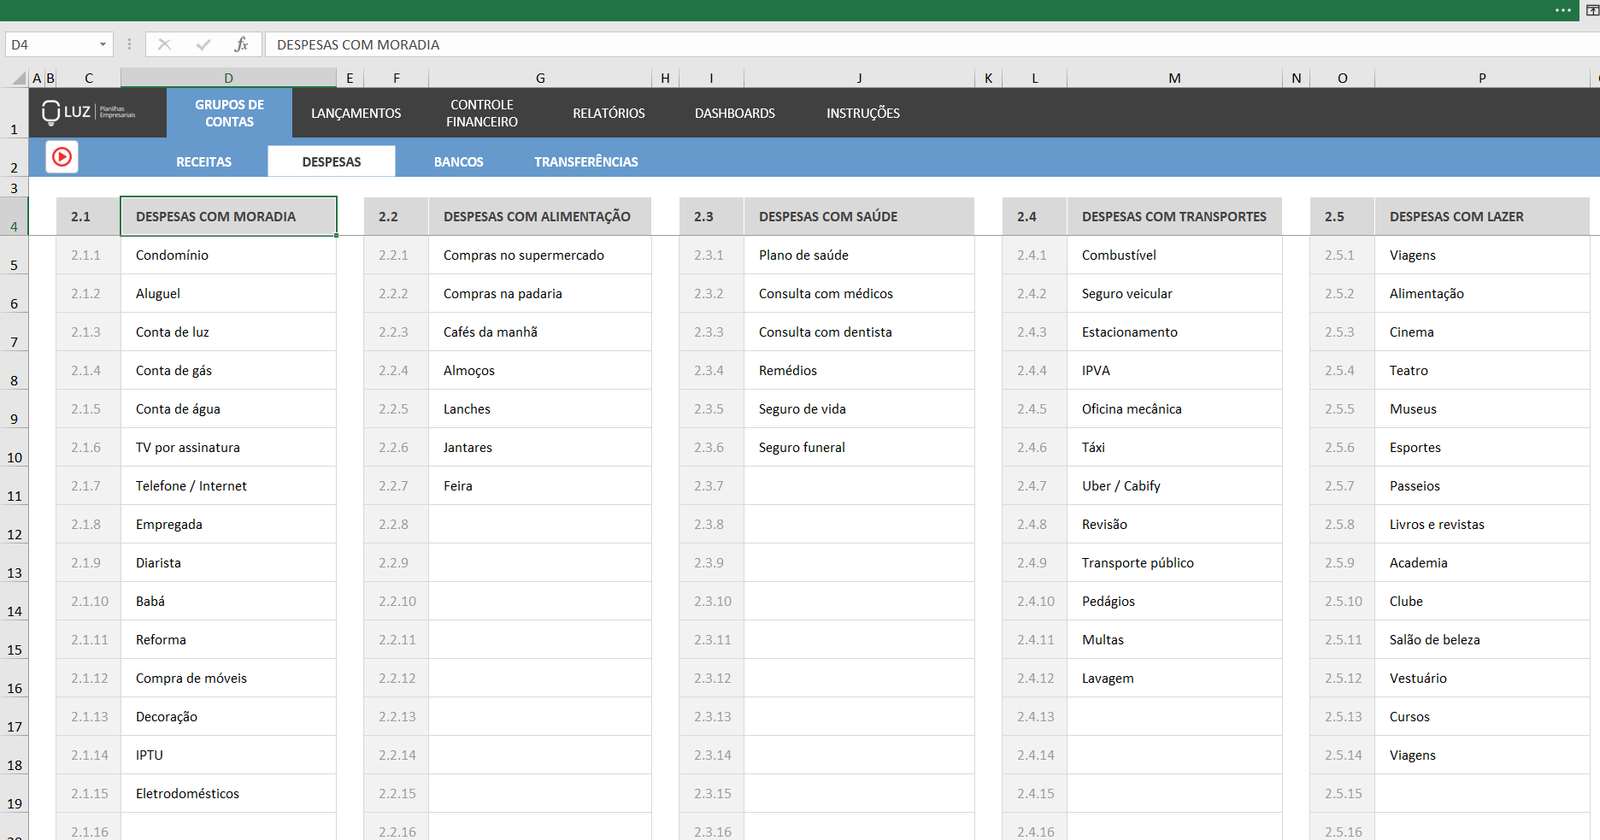
Task: Click the confirm checkmark formula icon
Action: coord(204,44)
